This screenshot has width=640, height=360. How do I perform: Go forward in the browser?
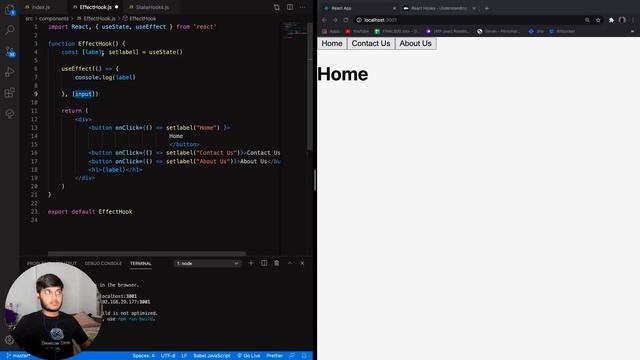[x=335, y=20]
